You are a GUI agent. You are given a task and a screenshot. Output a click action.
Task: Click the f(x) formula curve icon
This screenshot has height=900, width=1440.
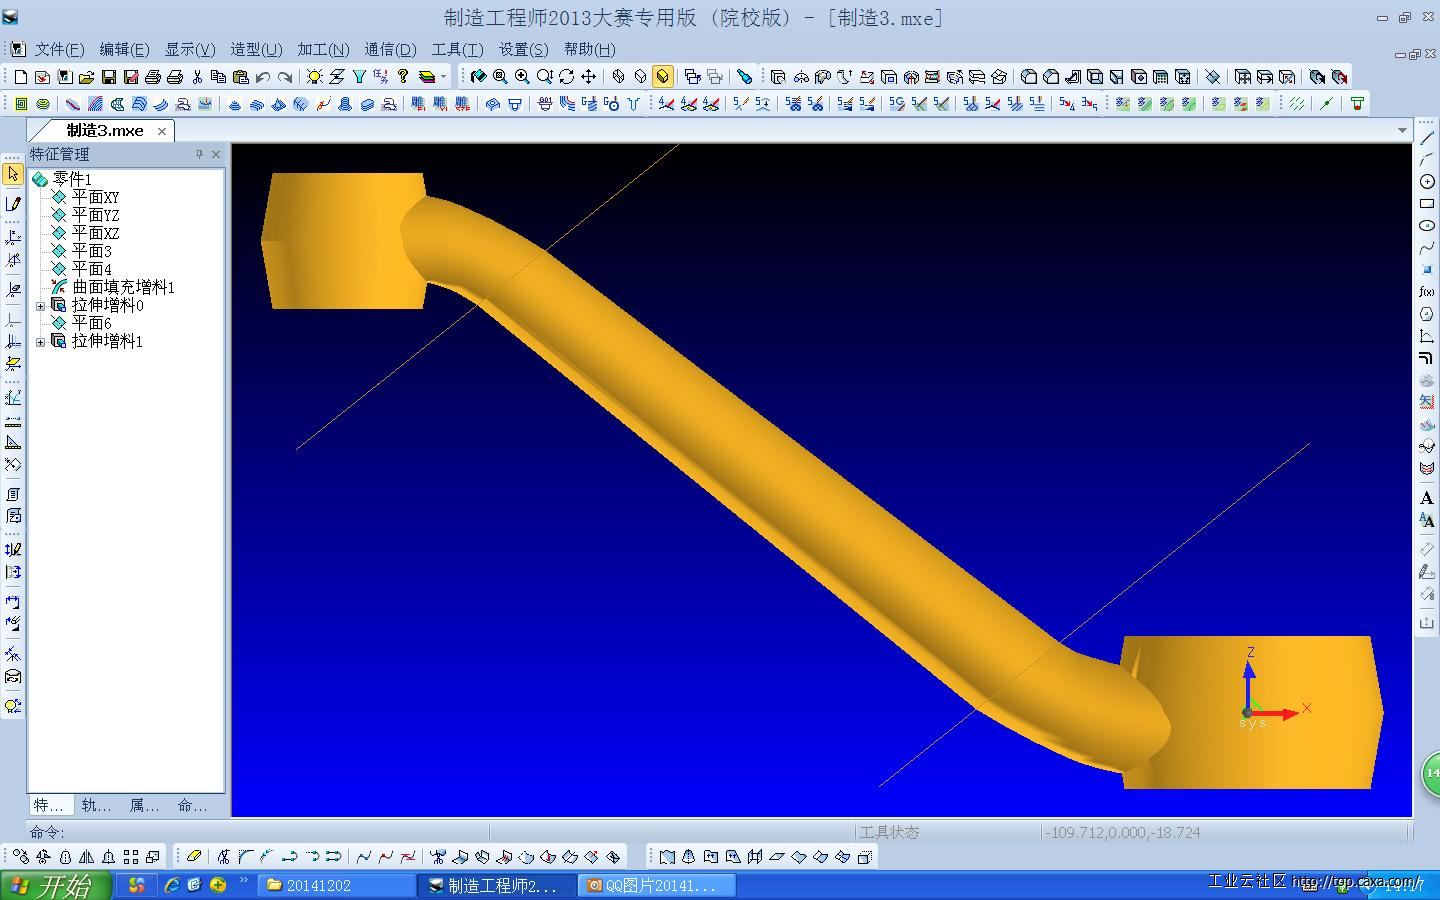1427,291
